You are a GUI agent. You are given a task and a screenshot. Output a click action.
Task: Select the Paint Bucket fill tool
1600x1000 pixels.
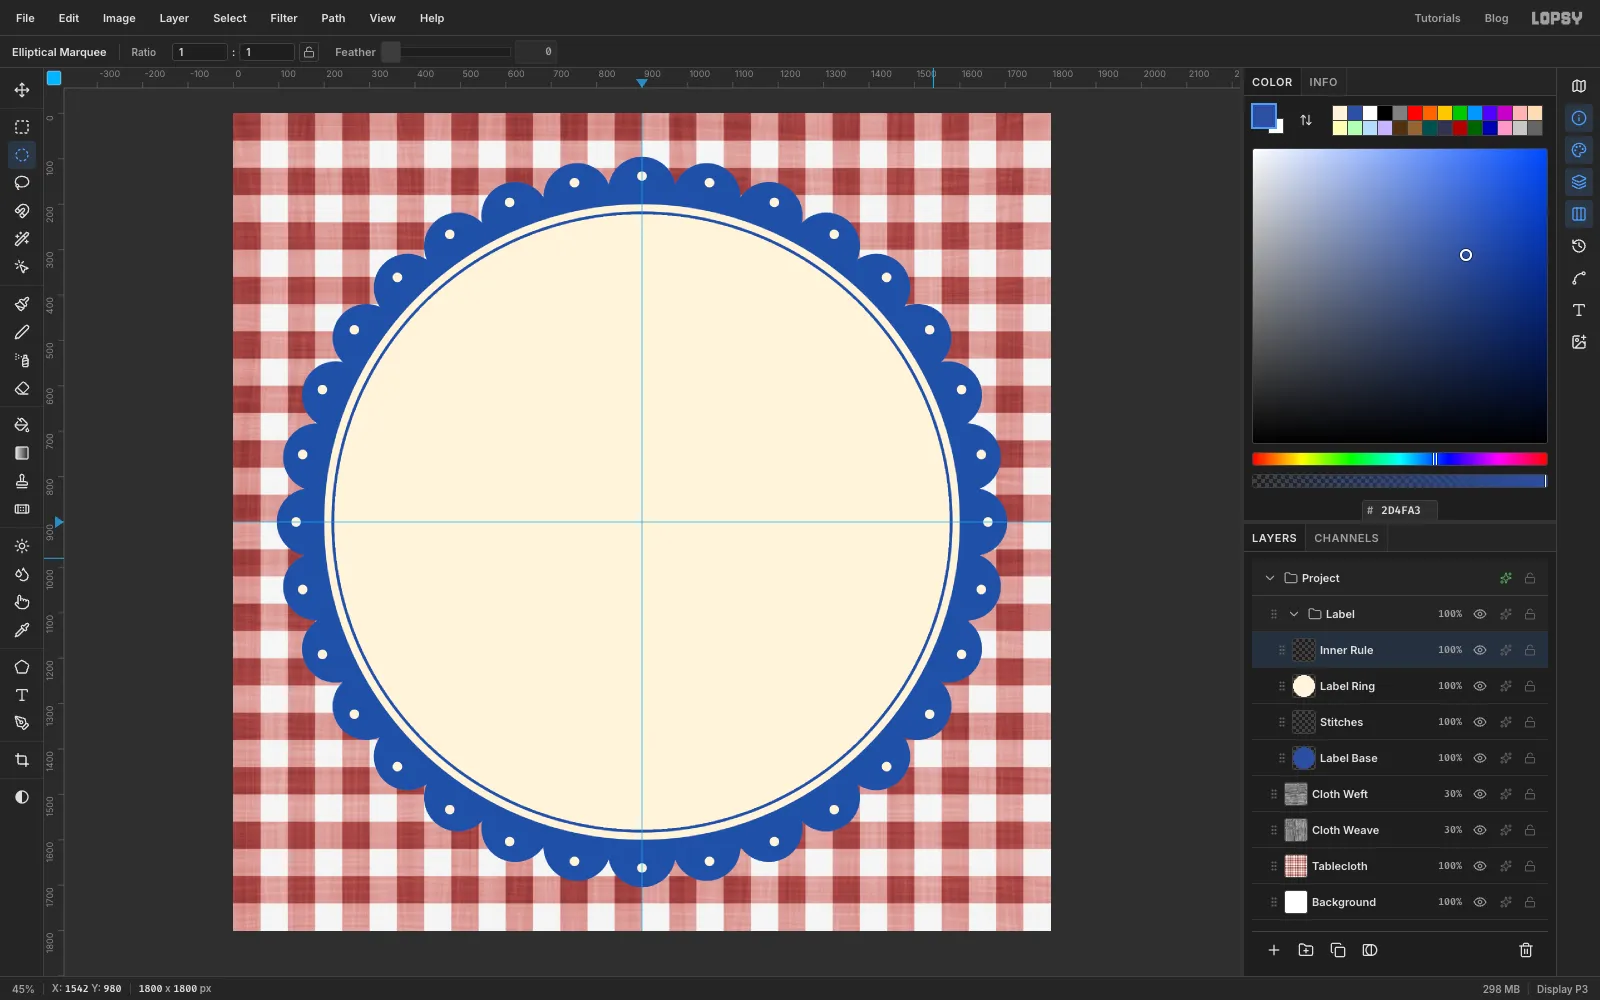coord(22,425)
